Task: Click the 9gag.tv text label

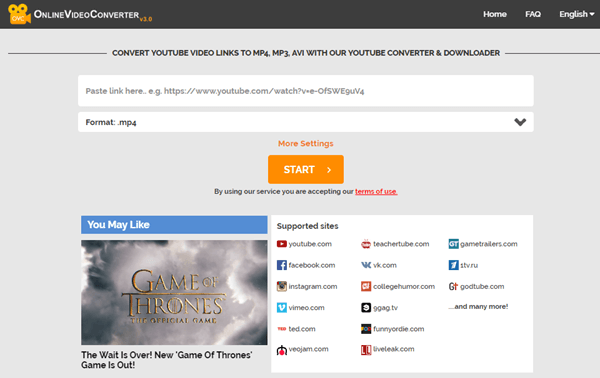Action: click(x=385, y=308)
